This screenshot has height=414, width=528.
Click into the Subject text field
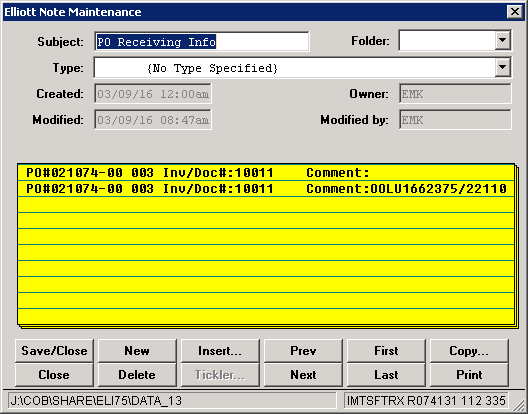point(201,41)
